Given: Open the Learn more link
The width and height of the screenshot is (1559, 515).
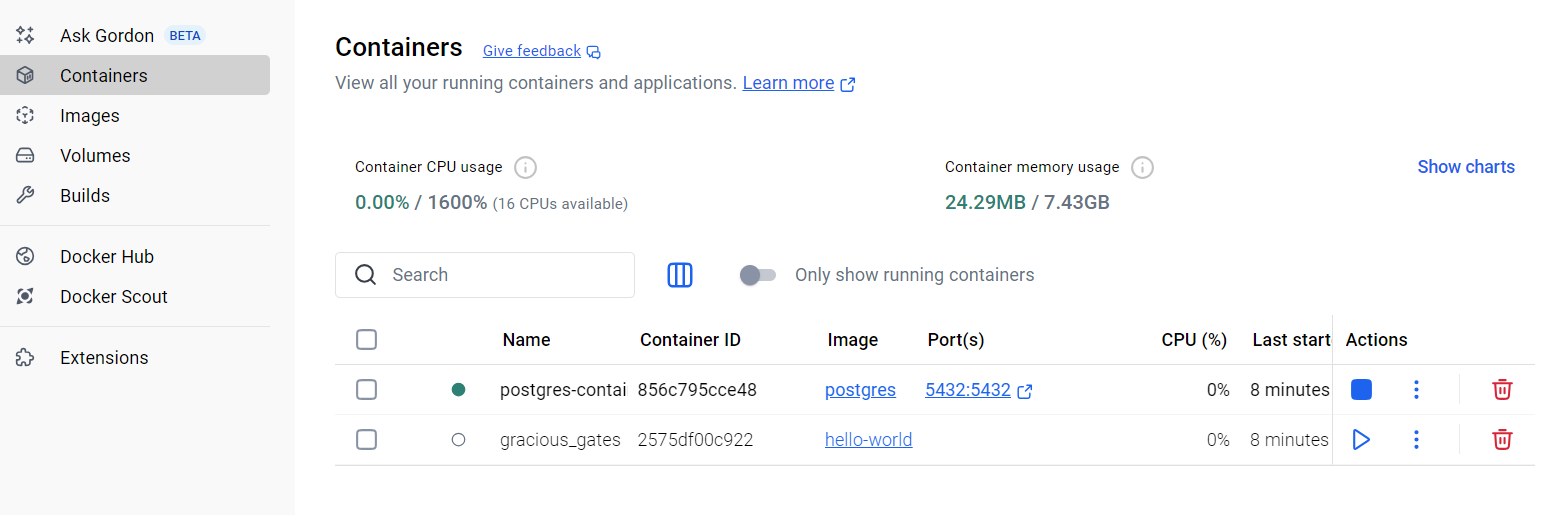Looking at the screenshot, I should tap(788, 83).
